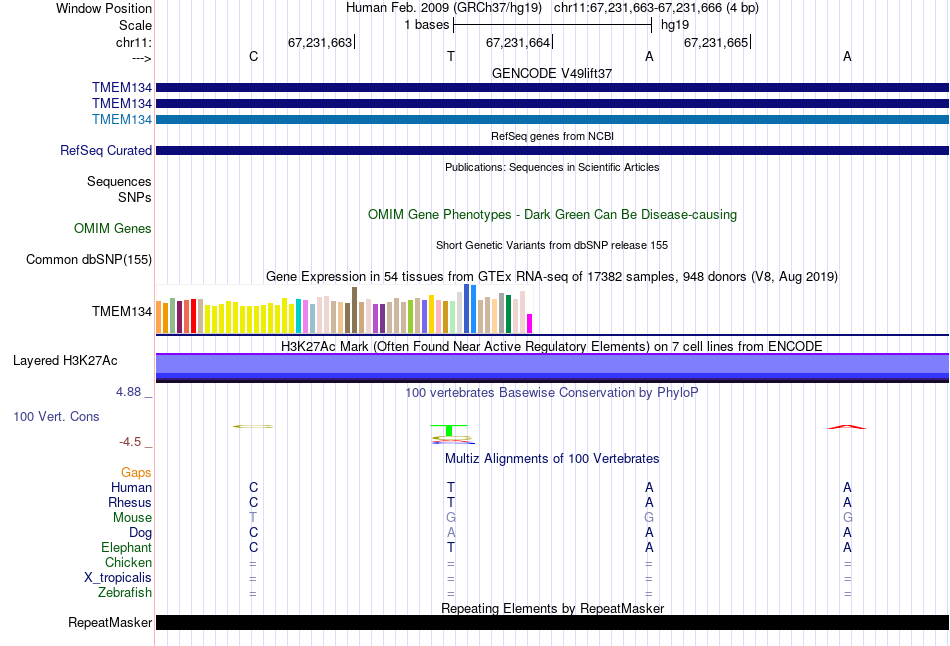Click the 67,231,663 ruler position
This screenshot has width=950, height=646.
[x=320, y=42]
